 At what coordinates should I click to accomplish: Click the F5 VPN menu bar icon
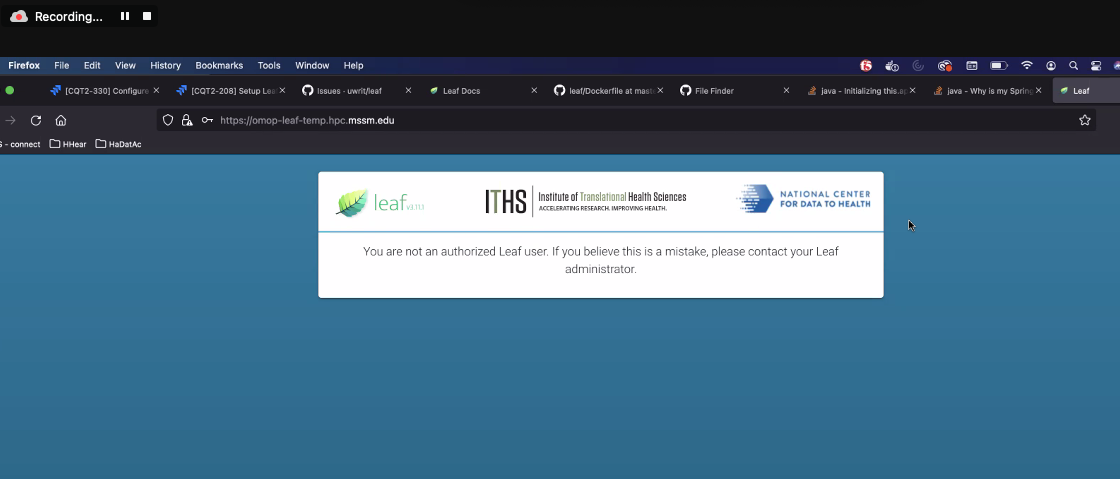(x=866, y=66)
